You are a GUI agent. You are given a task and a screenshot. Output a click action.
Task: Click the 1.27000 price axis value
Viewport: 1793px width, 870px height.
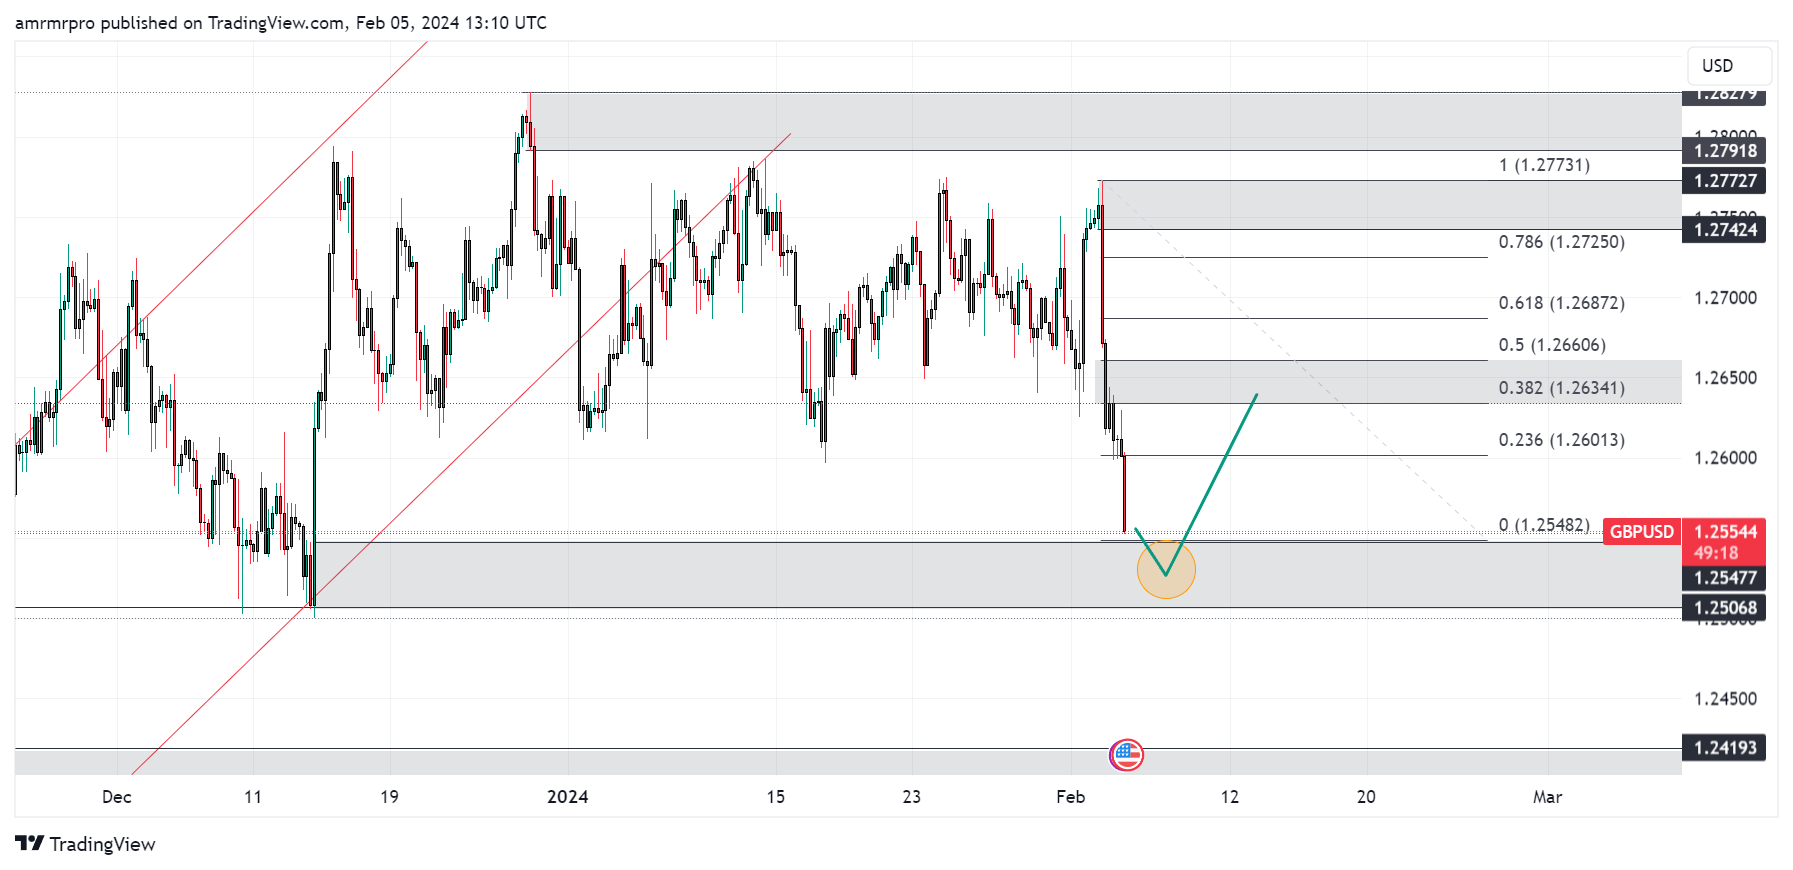[1725, 298]
